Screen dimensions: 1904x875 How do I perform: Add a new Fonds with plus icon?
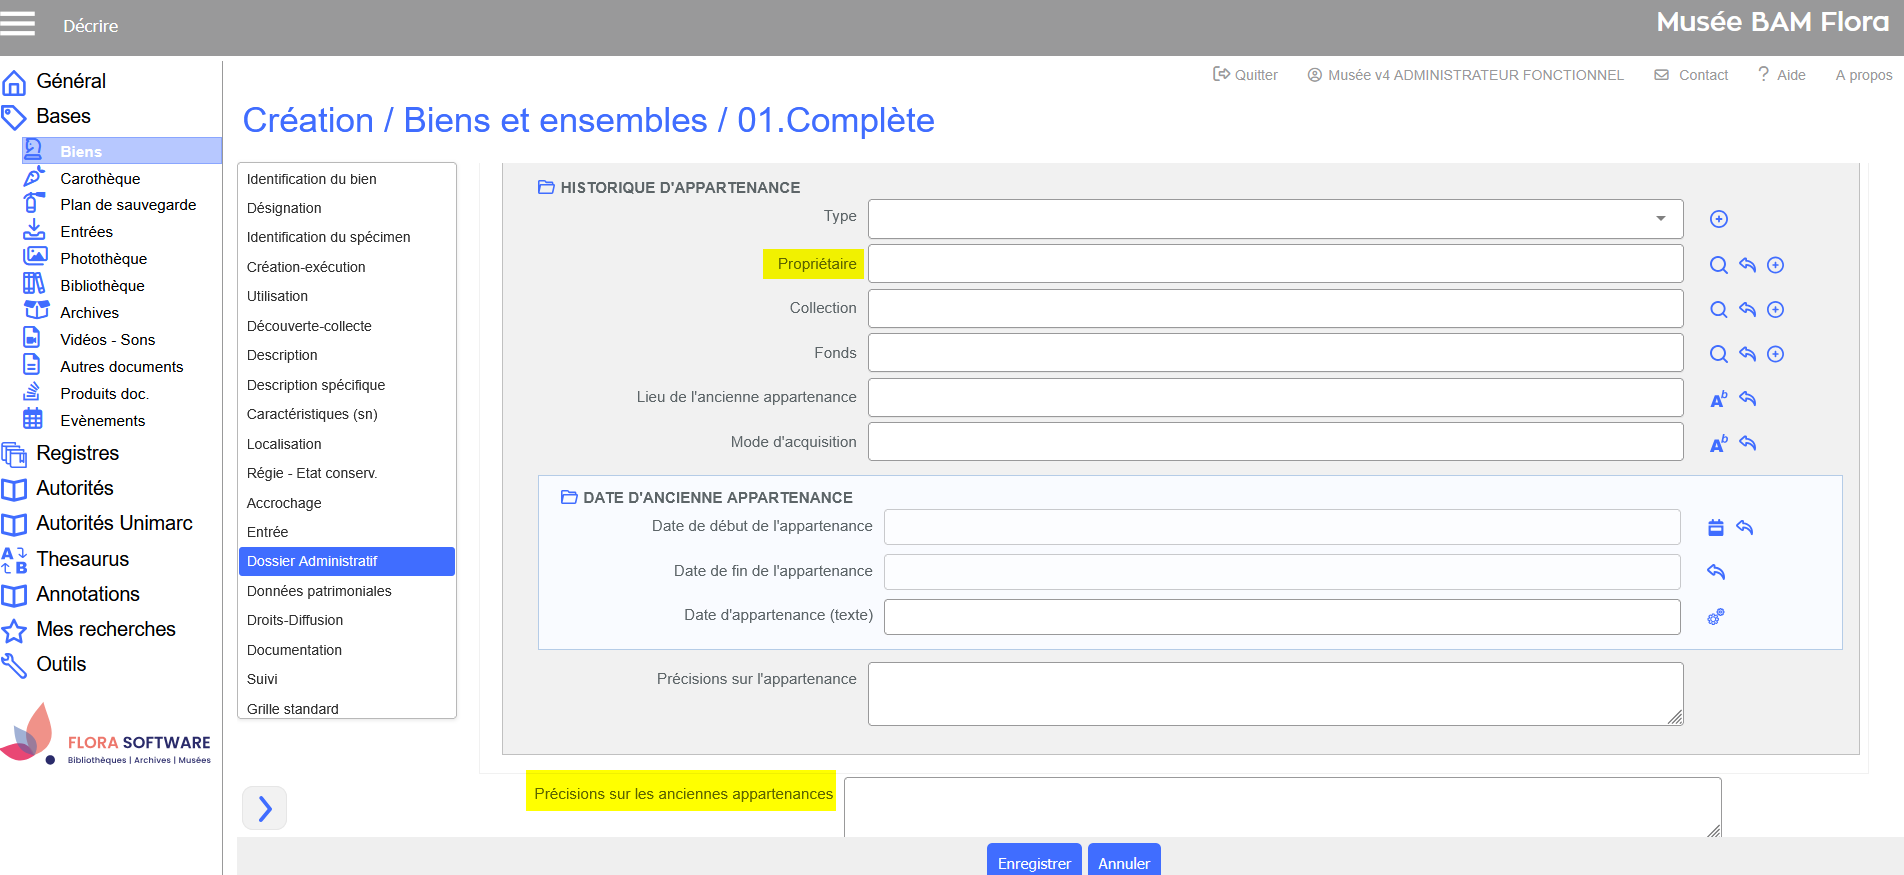1776,354
